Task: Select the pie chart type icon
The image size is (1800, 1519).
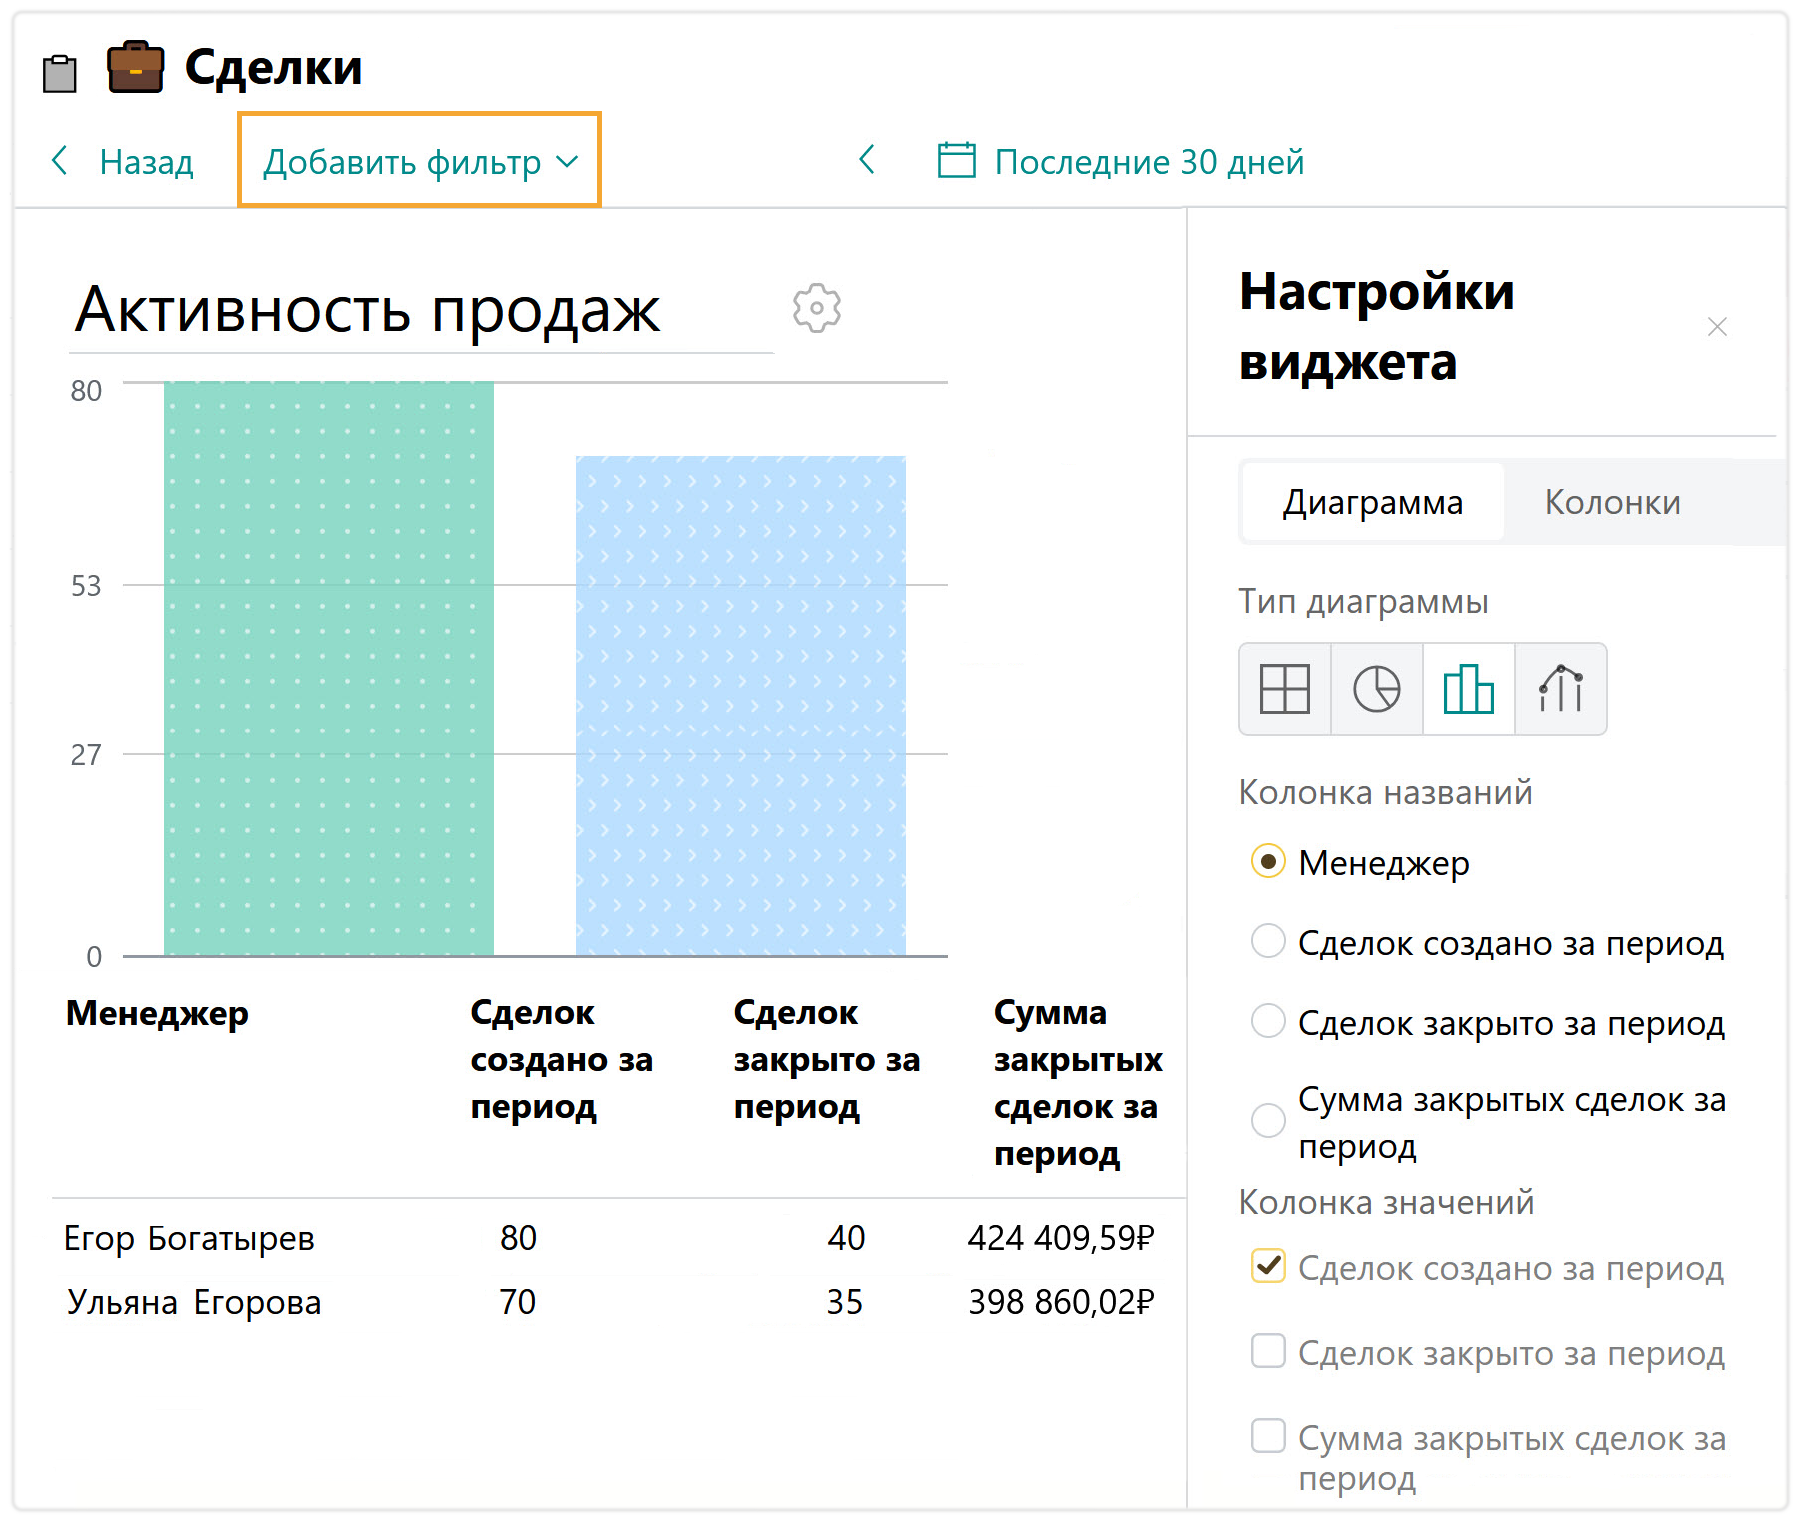Action: click(x=1376, y=689)
